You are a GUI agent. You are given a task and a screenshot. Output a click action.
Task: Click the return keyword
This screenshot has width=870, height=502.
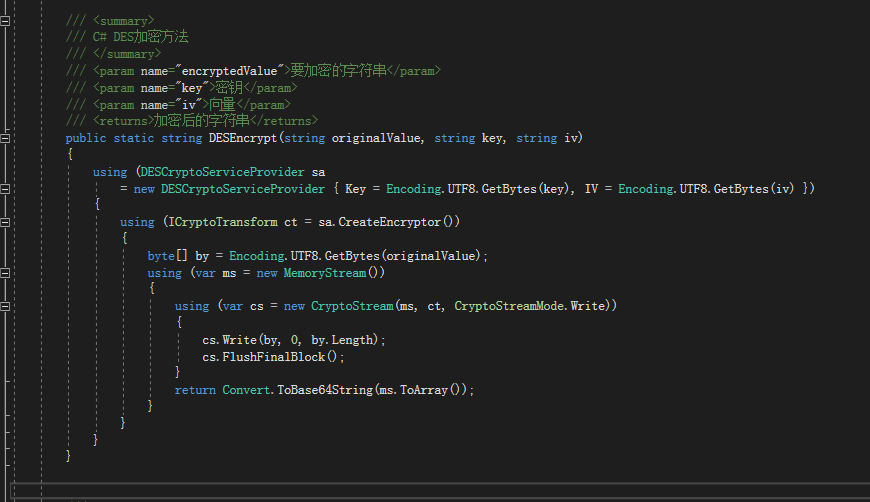click(x=194, y=390)
